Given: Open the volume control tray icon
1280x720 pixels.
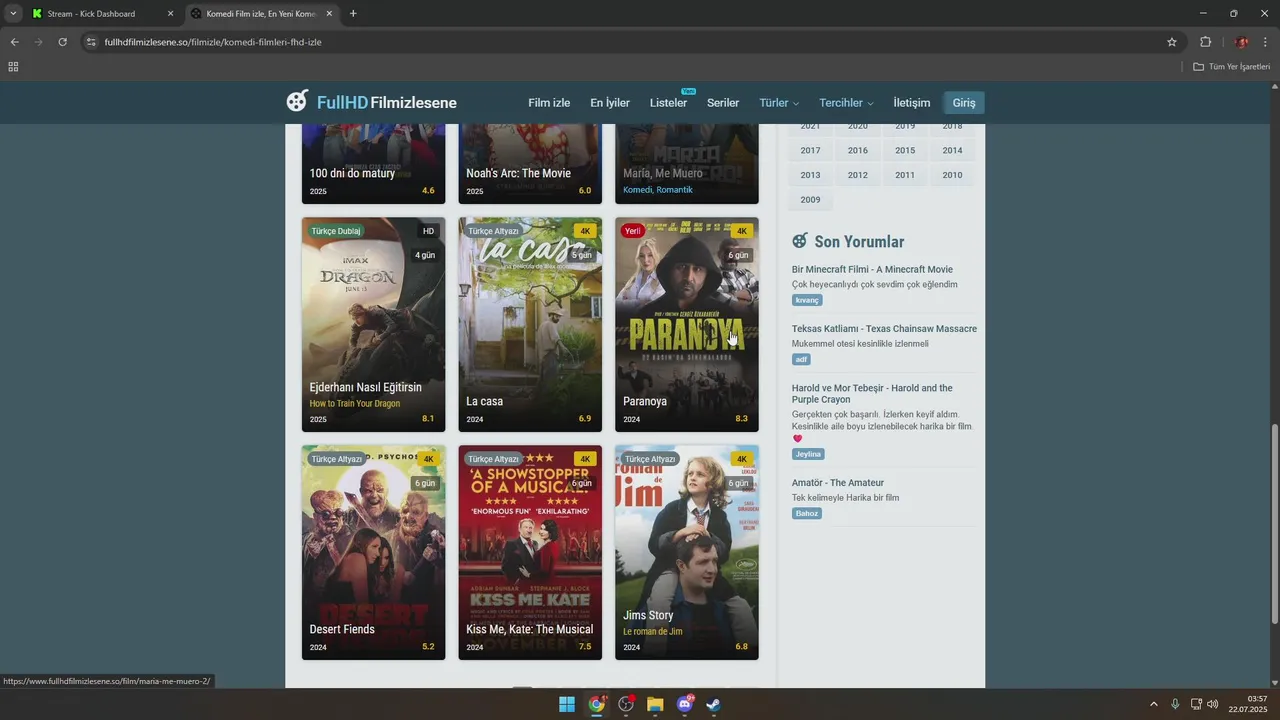Looking at the screenshot, I should click(x=1213, y=704).
